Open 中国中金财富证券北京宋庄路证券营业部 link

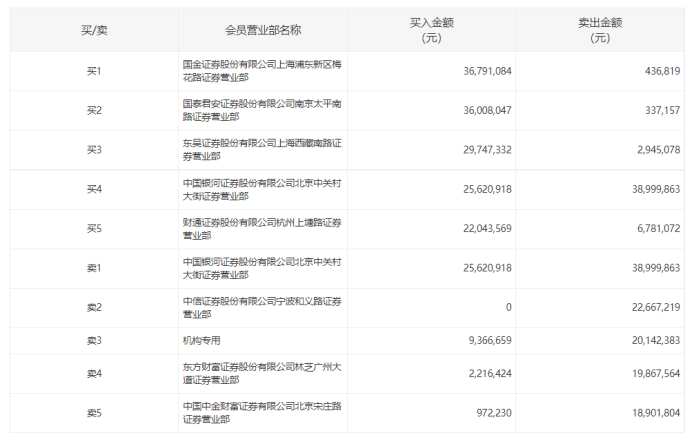click(x=263, y=412)
